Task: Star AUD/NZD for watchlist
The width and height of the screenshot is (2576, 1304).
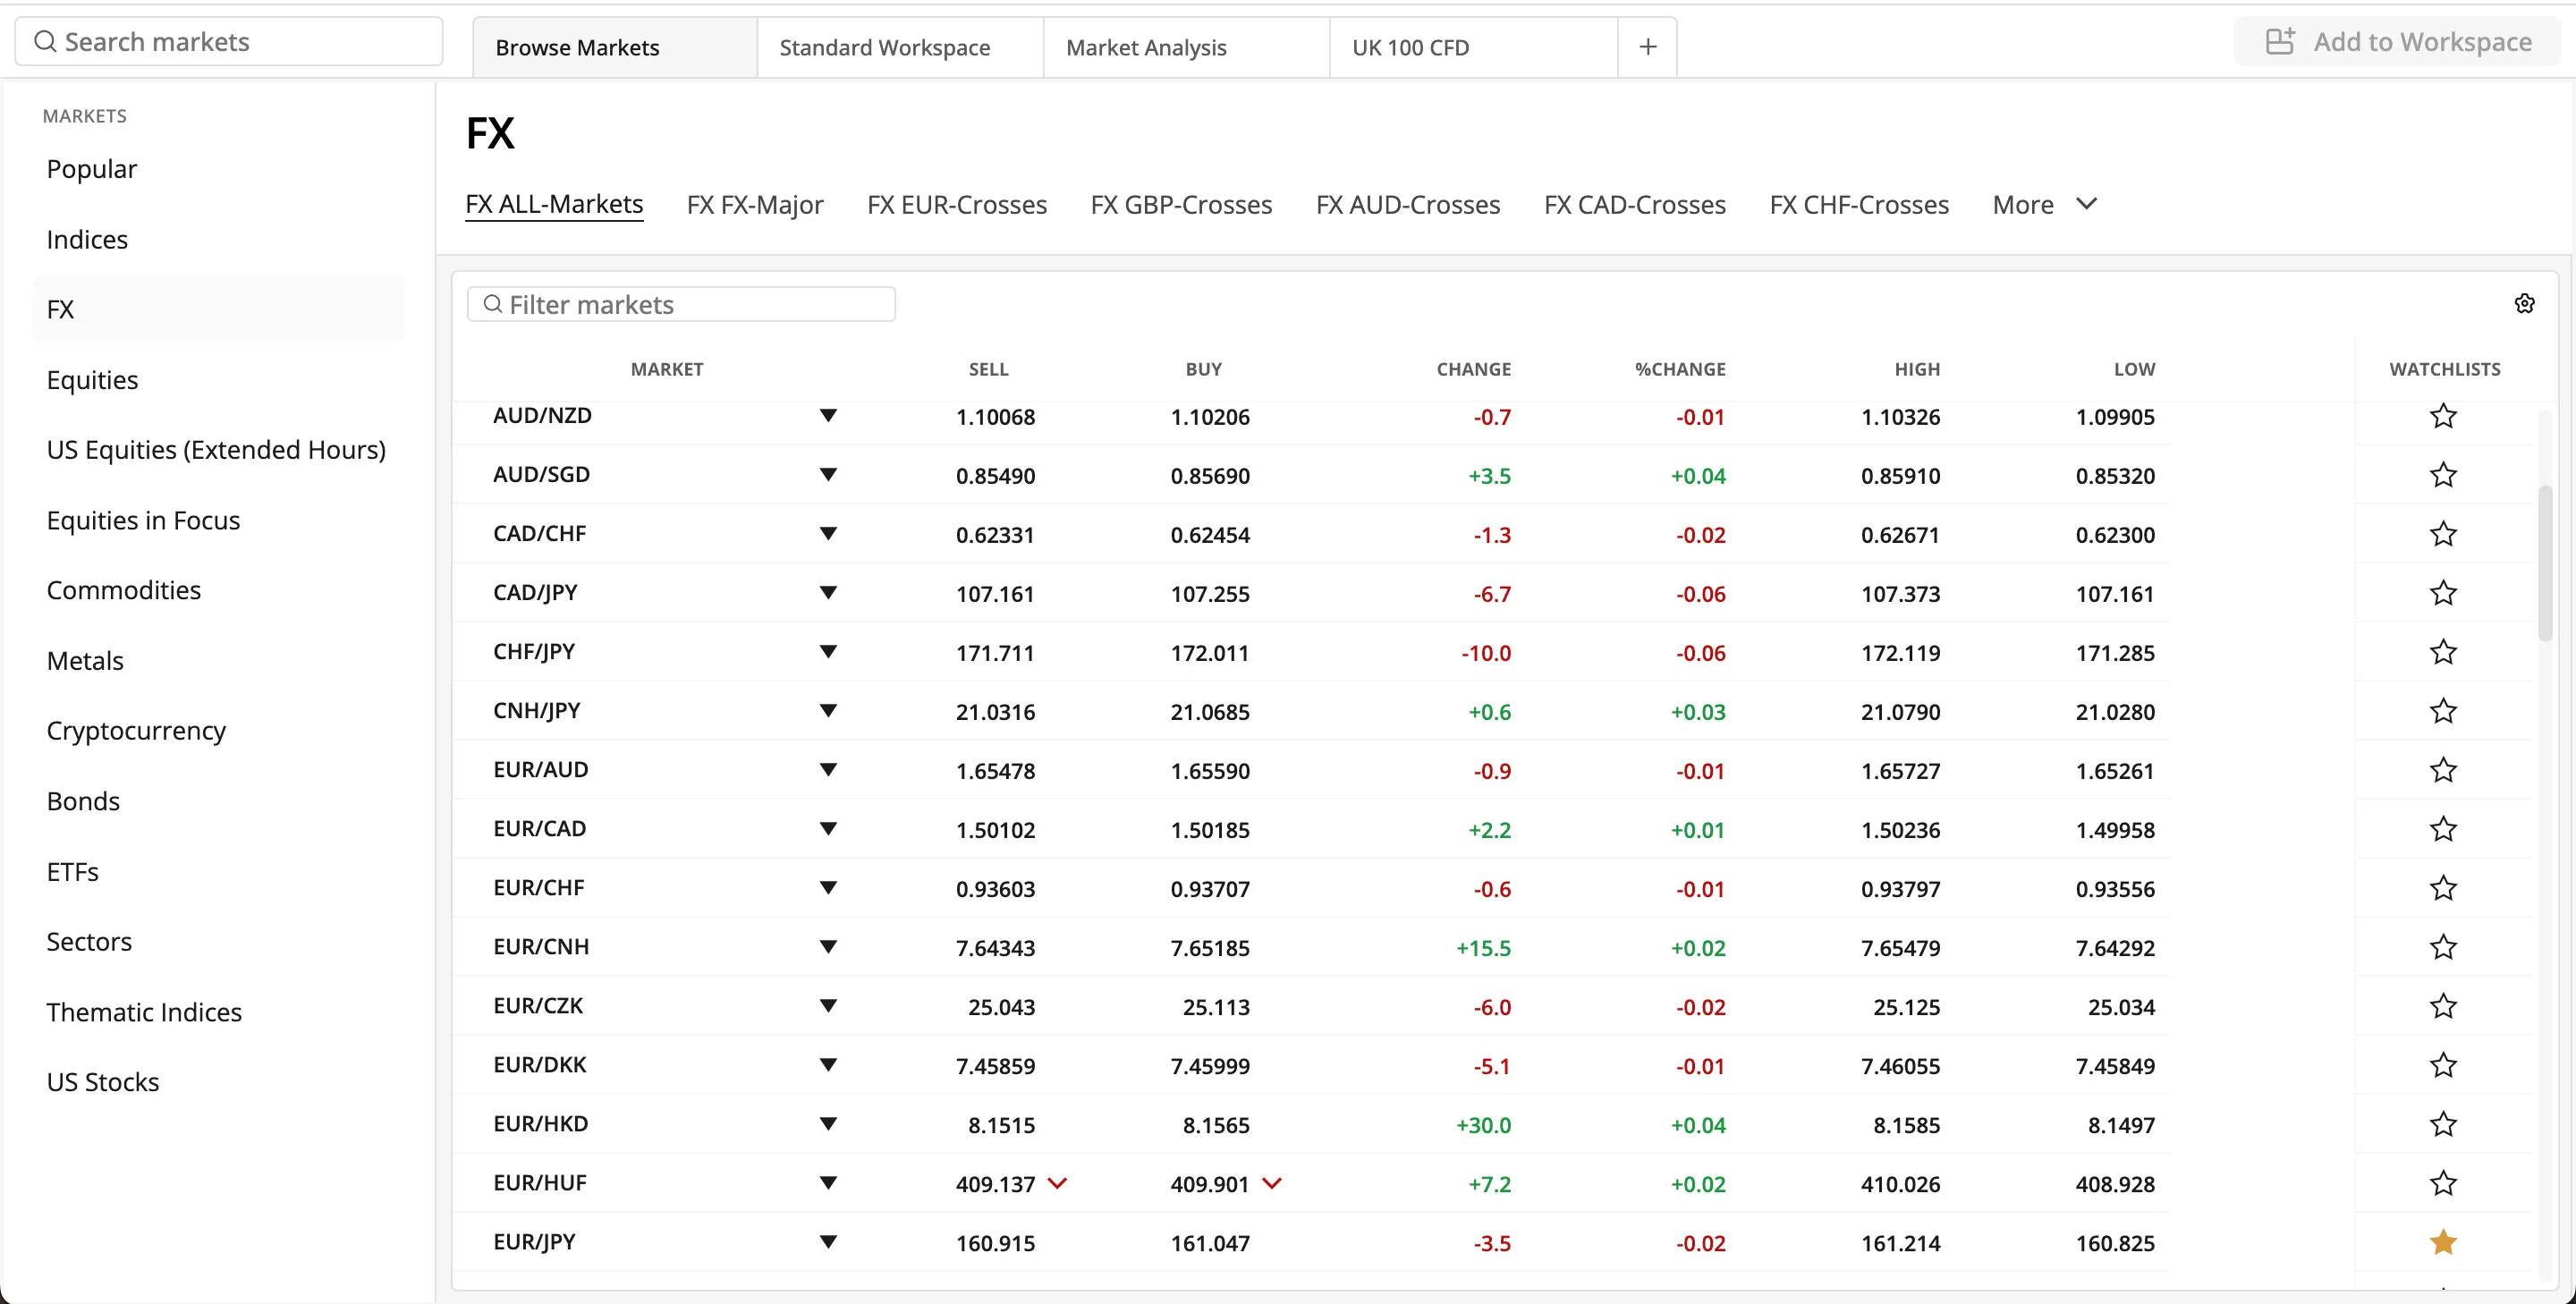Action: (2443, 416)
